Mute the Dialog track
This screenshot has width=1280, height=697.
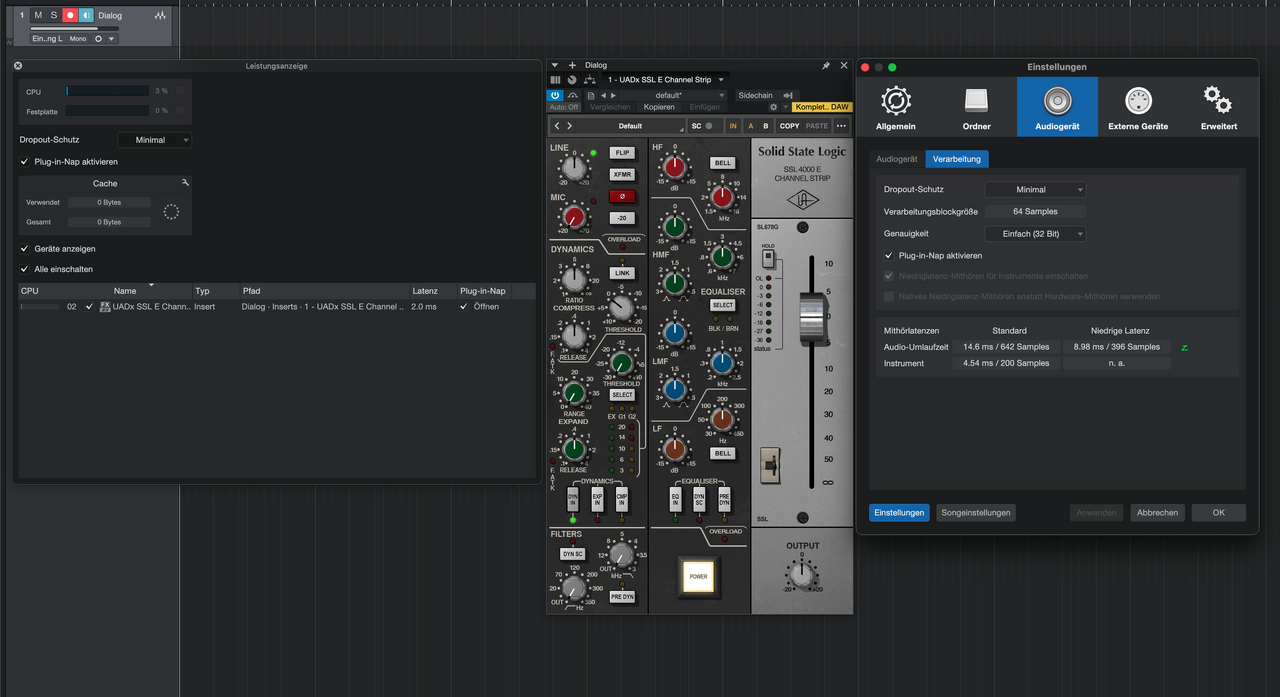pos(38,15)
